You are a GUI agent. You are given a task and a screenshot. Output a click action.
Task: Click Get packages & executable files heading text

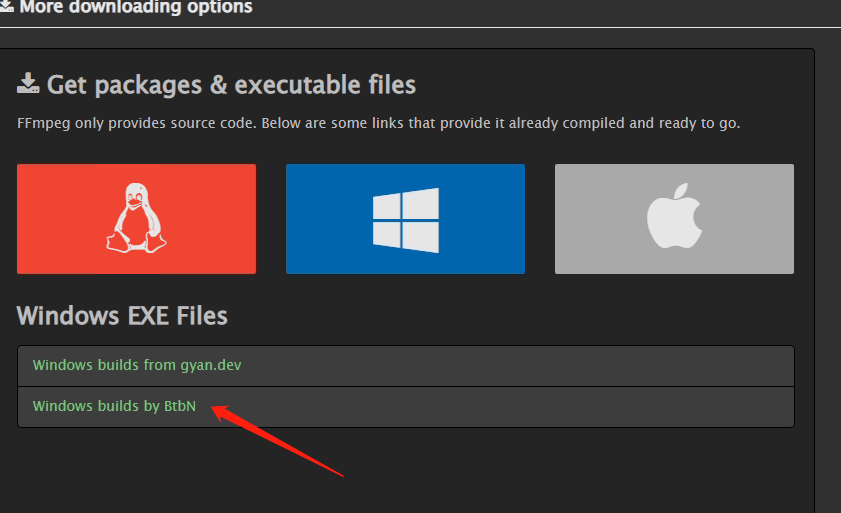coord(231,85)
